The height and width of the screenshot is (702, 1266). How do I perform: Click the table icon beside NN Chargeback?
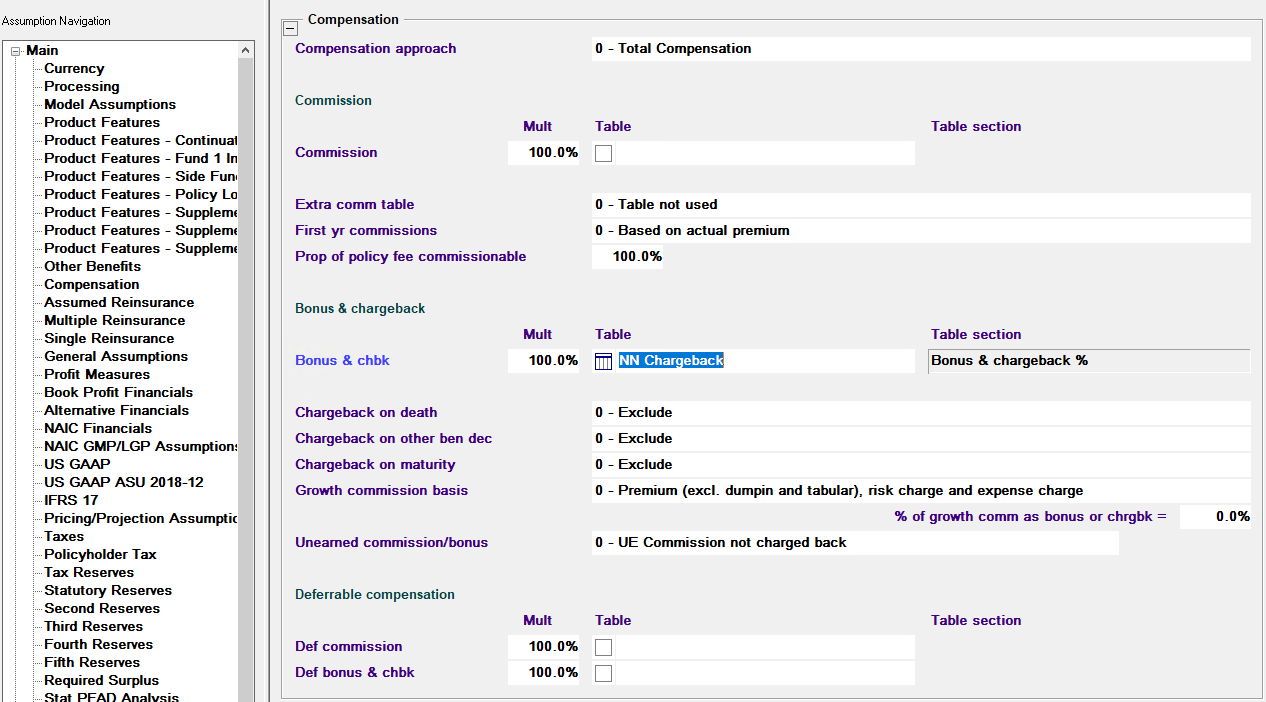pos(603,361)
